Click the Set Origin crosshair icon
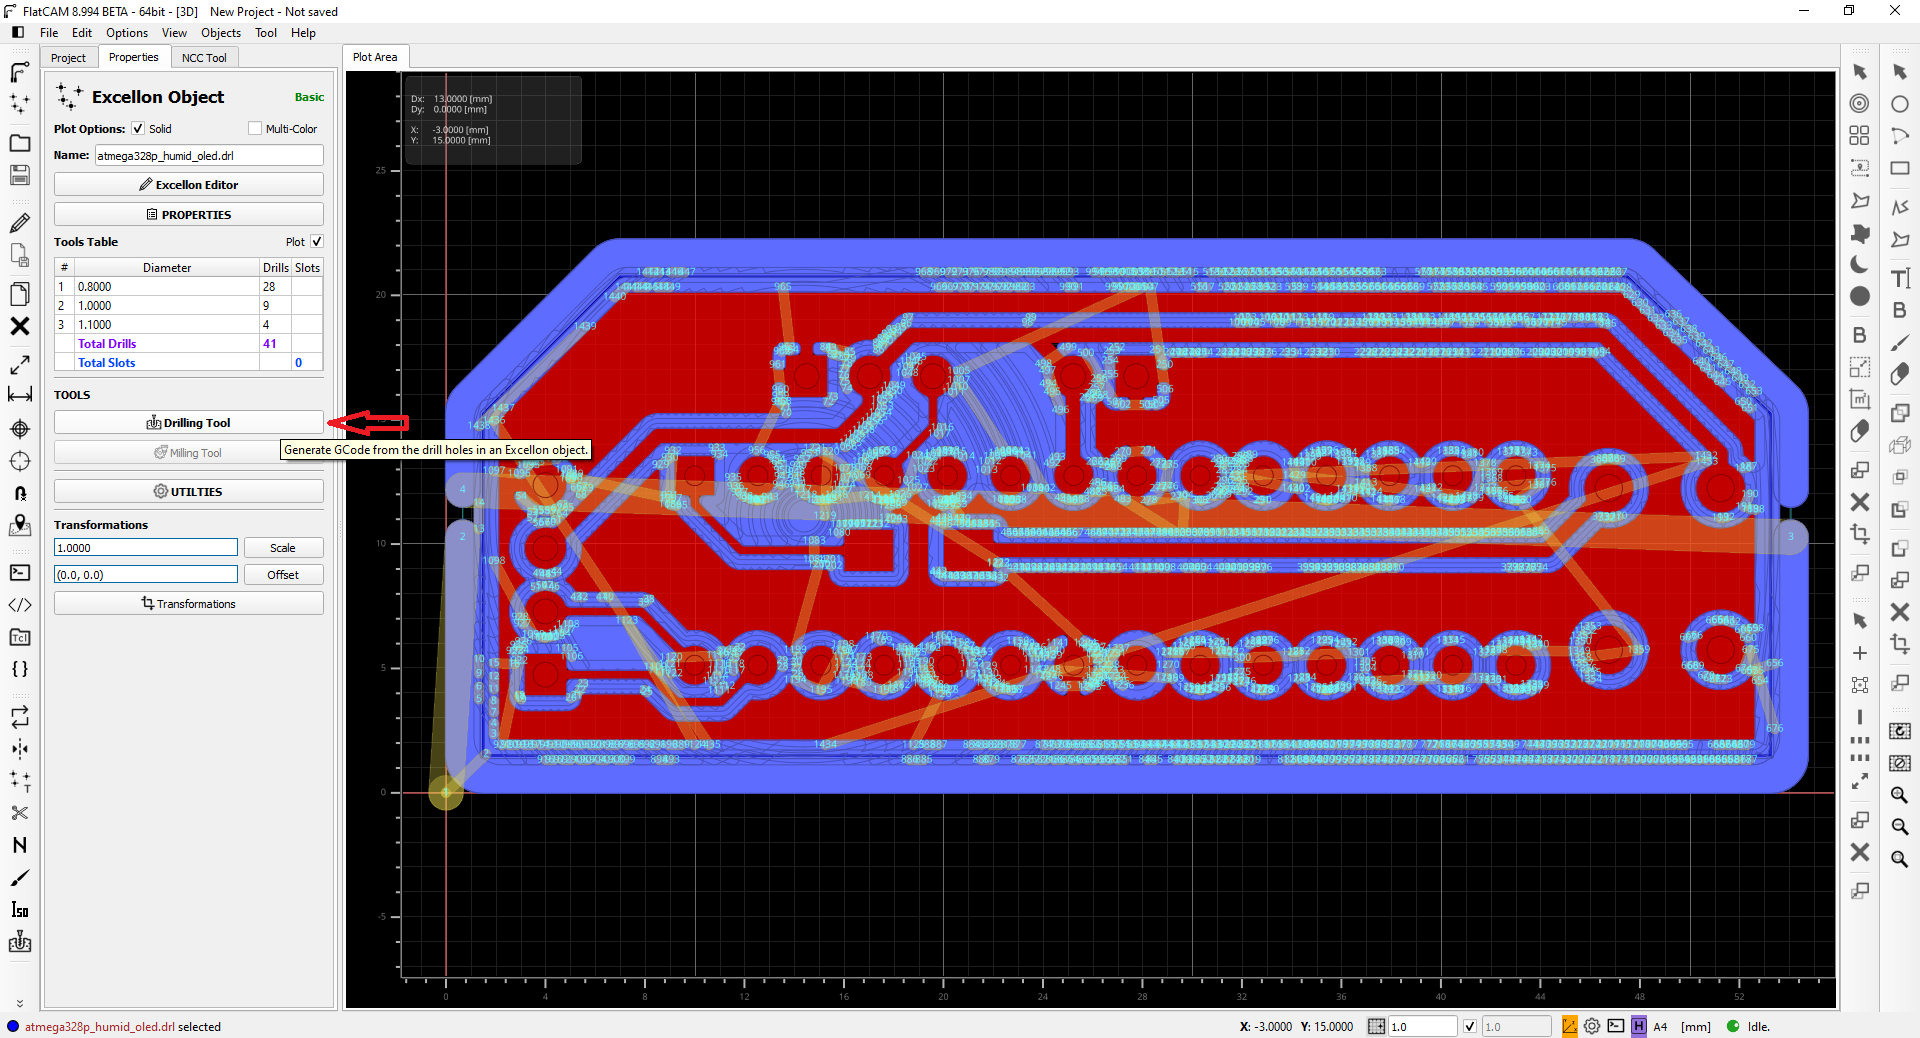The width and height of the screenshot is (1920, 1038). pos(19,429)
